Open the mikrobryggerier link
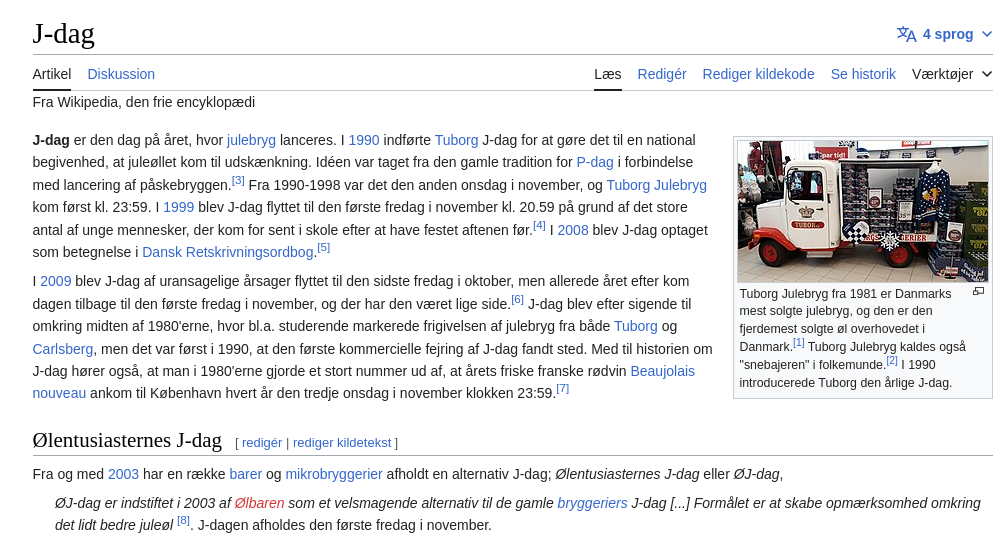This screenshot has width=1008, height=552. (x=334, y=474)
